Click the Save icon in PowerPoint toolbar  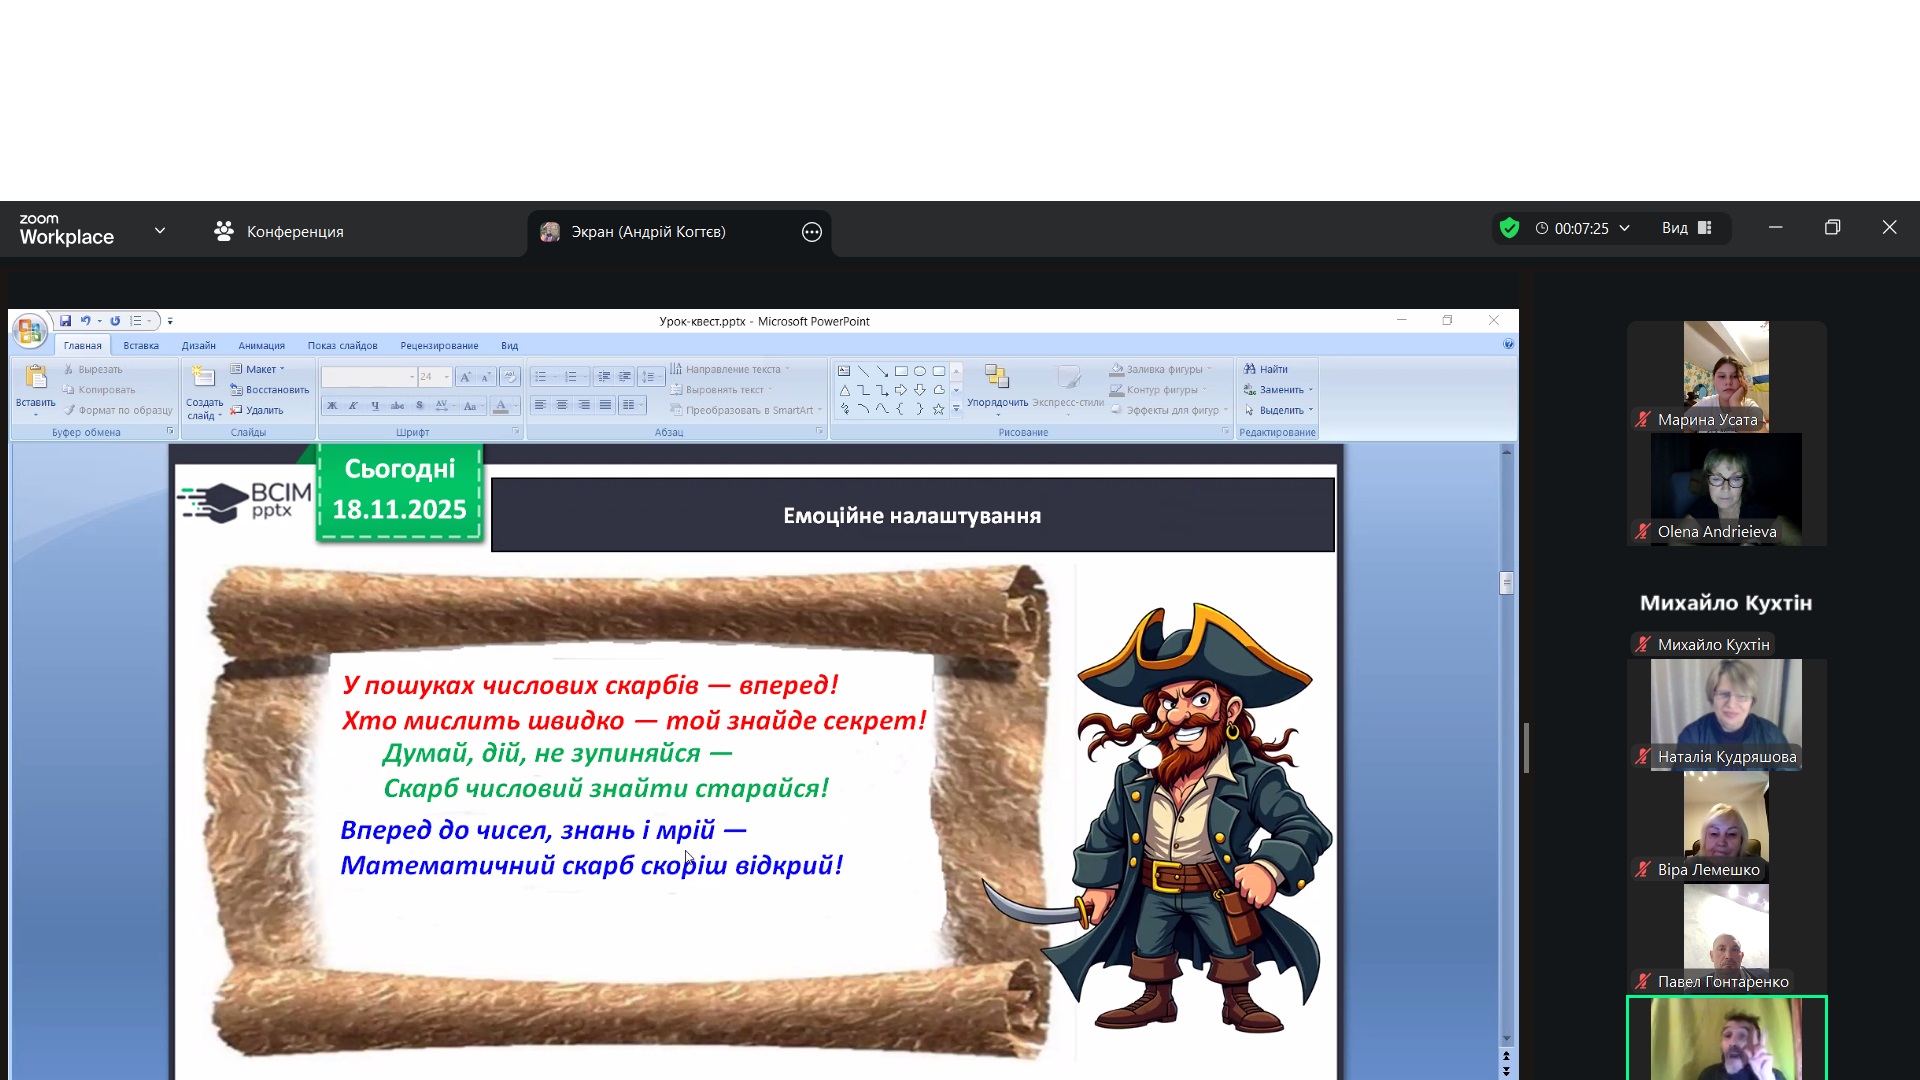(x=65, y=321)
